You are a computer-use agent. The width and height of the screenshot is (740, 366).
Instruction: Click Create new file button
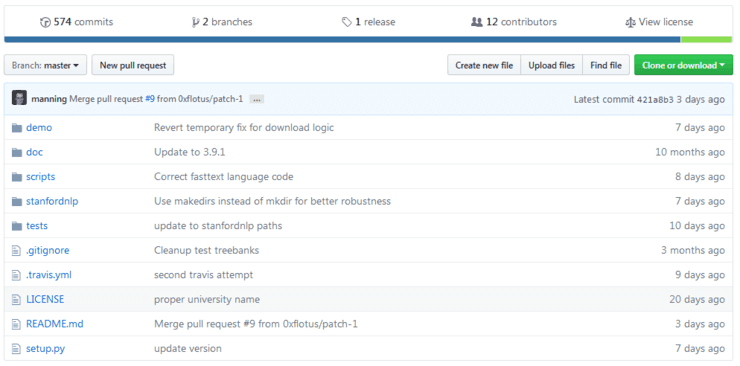coord(484,65)
